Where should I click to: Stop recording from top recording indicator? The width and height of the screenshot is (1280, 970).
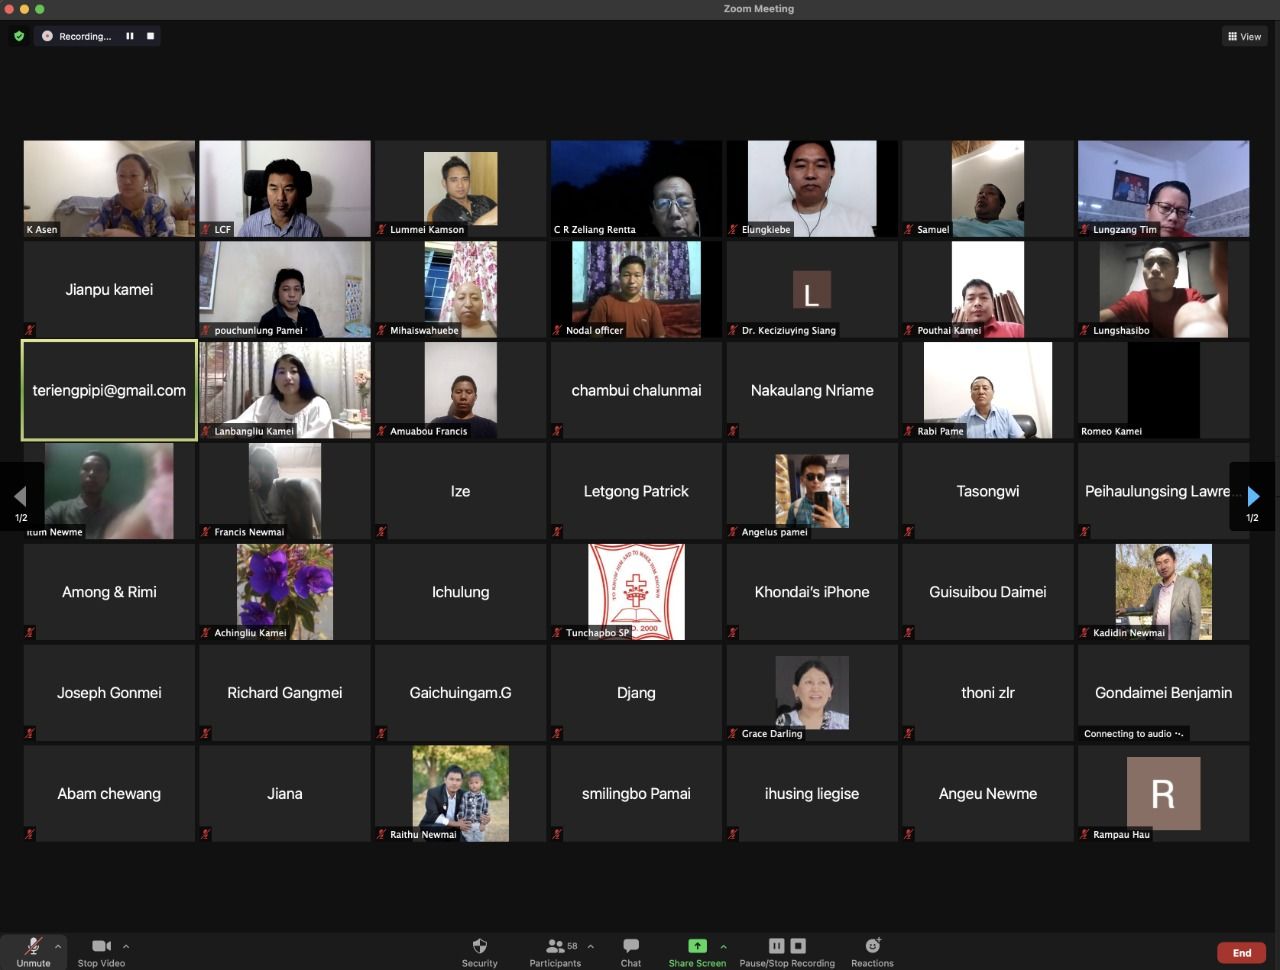pyautogui.click(x=151, y=36)
